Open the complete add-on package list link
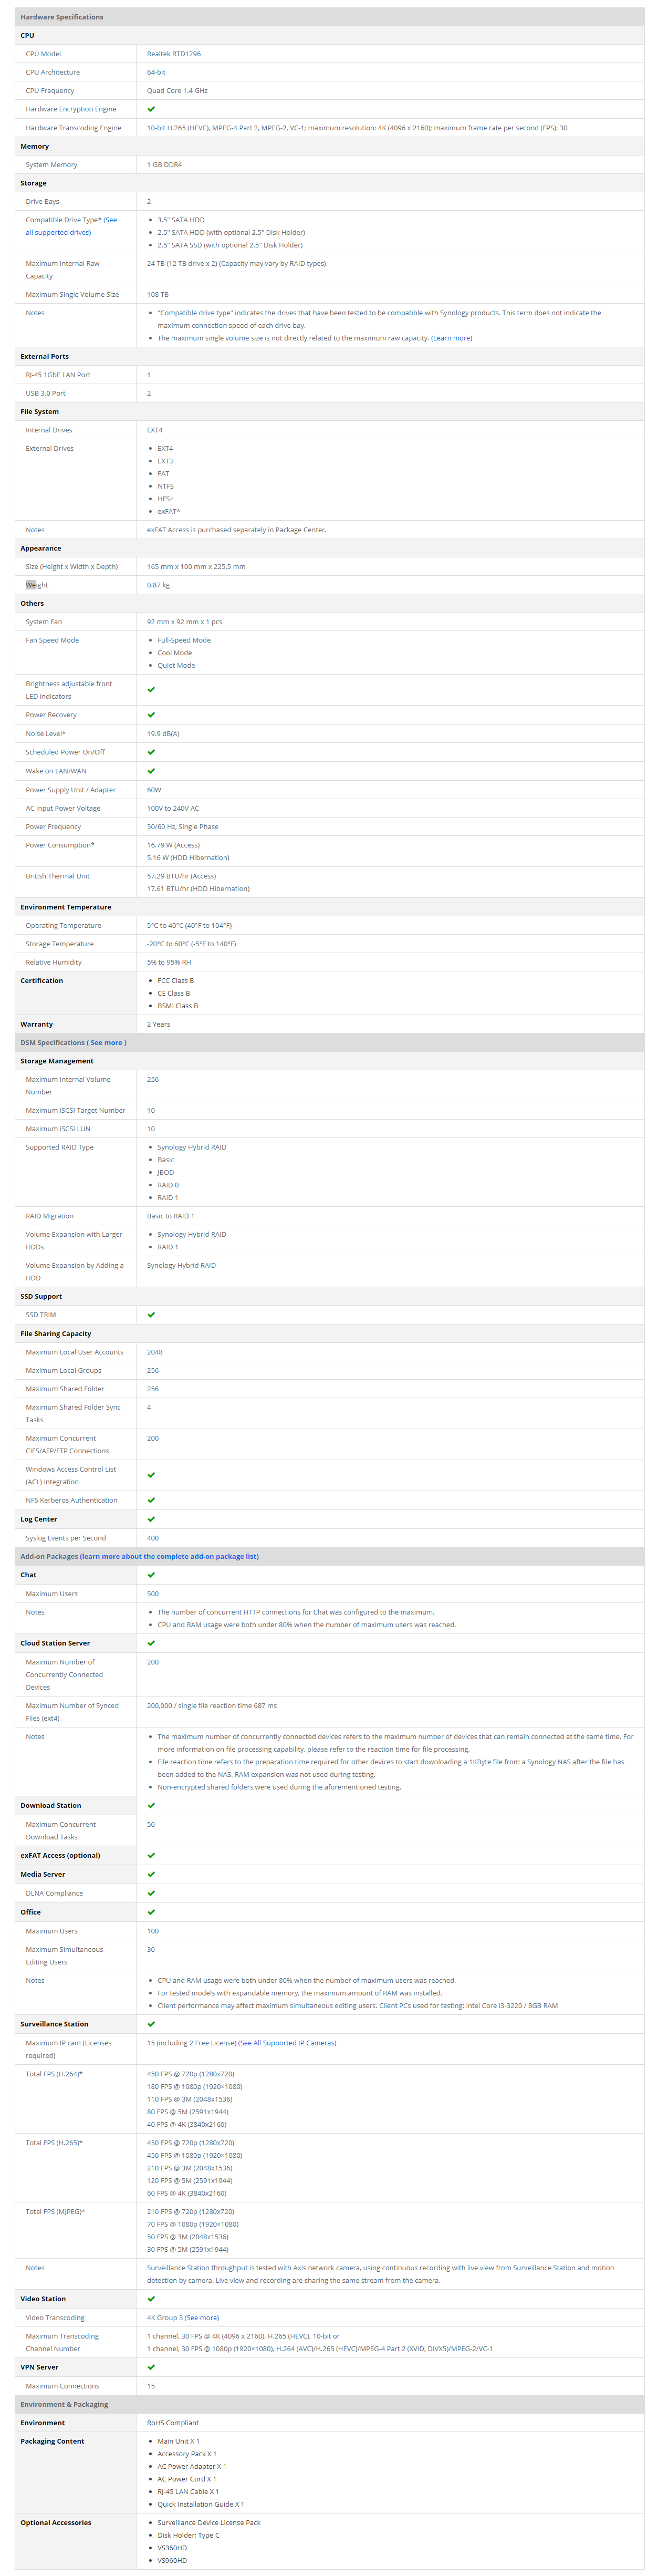Image resolution: width=658 pixels, height=2576 pixels. click(x=169, y=1556)
